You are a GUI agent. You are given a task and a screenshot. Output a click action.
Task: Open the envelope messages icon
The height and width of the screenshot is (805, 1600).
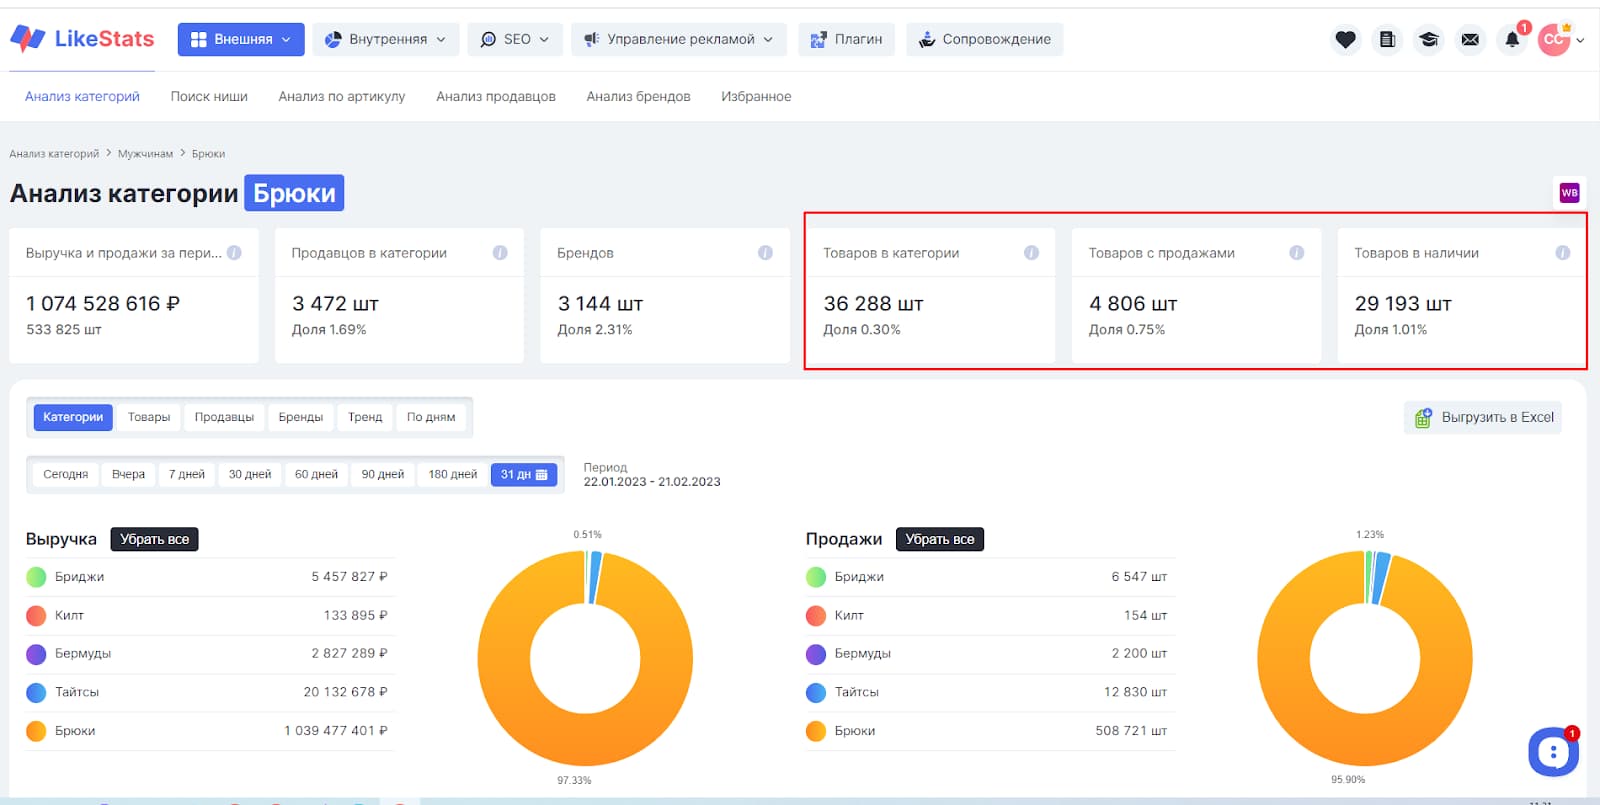tap(1470, 40)
